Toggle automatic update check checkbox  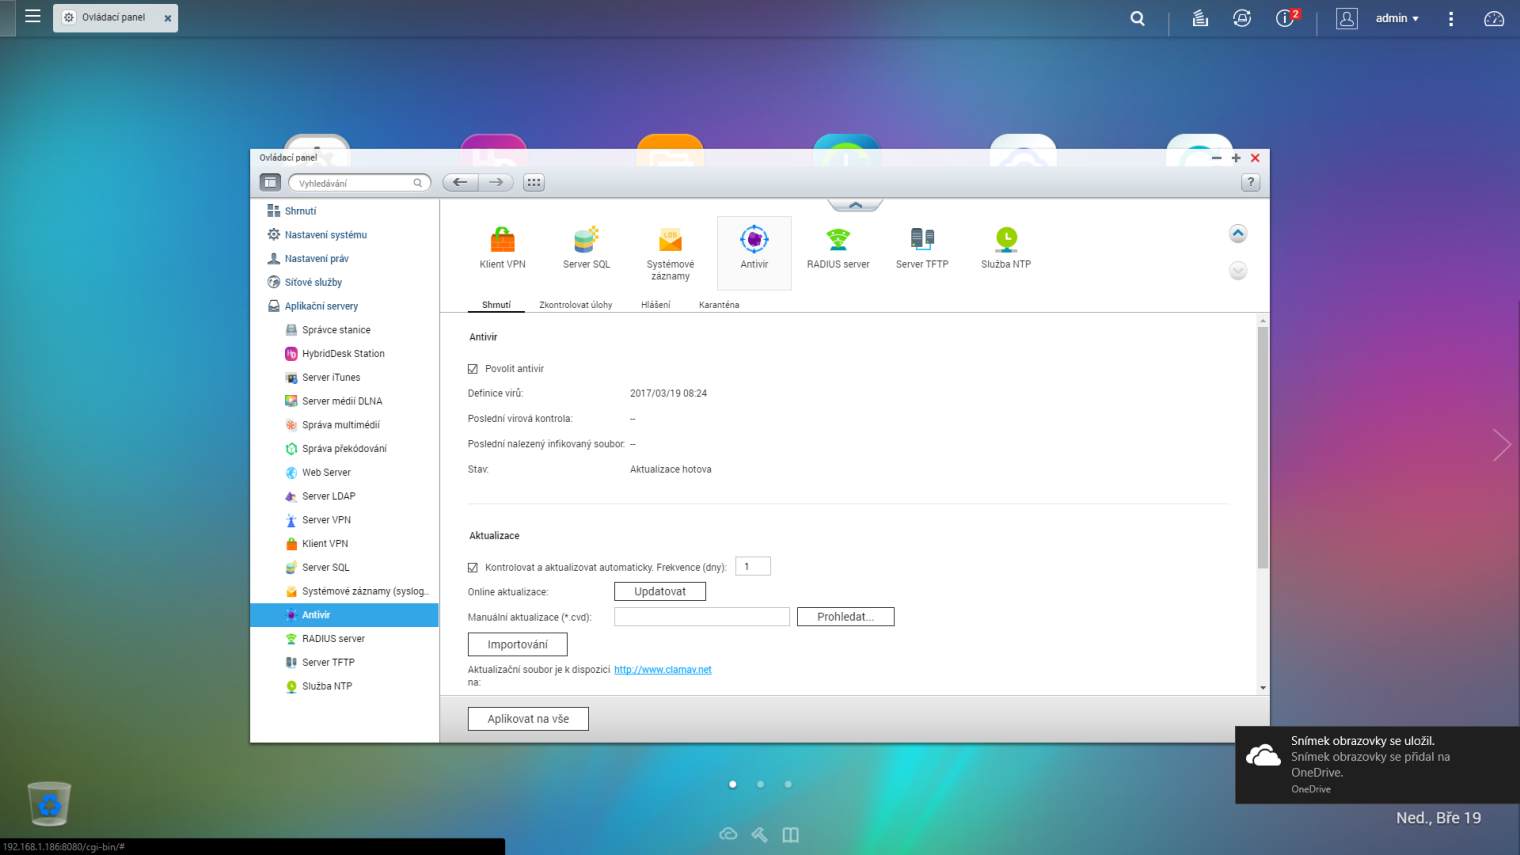coord(473,567)
